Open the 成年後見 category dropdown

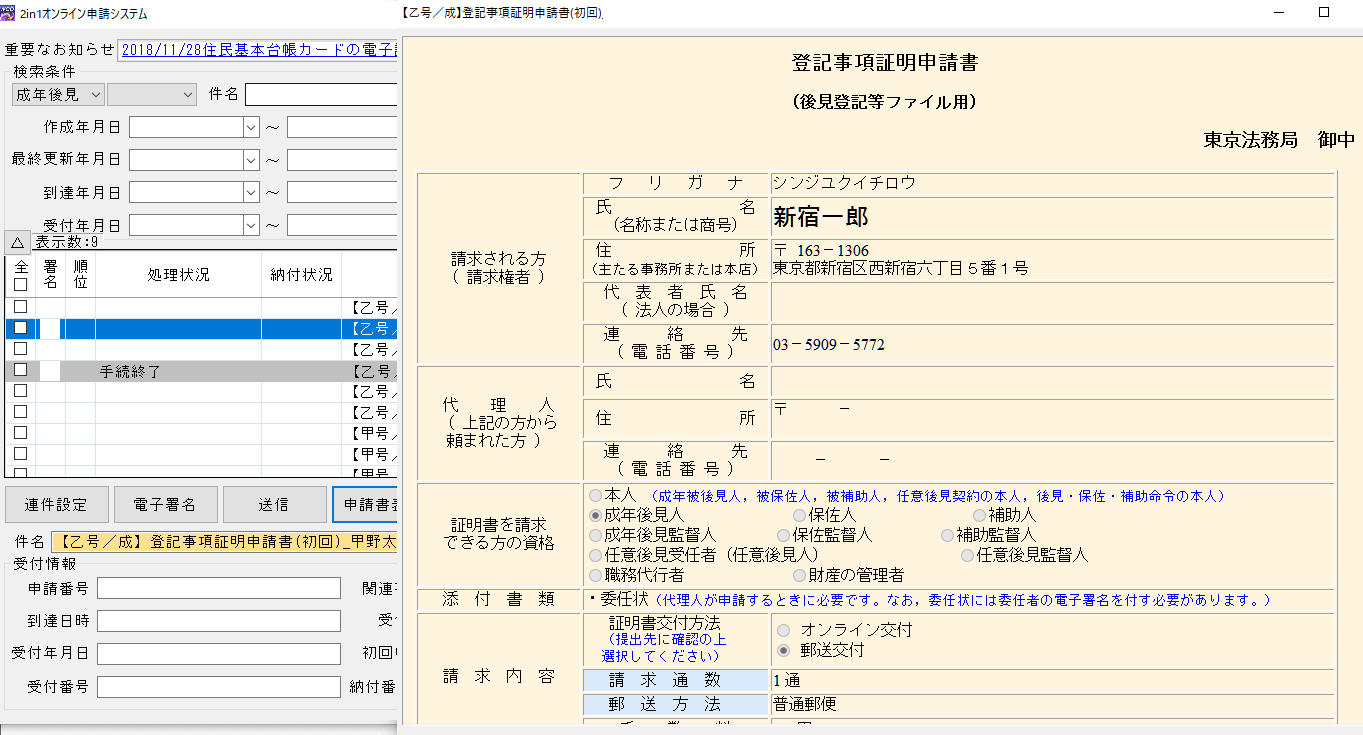tap(57, 94)
